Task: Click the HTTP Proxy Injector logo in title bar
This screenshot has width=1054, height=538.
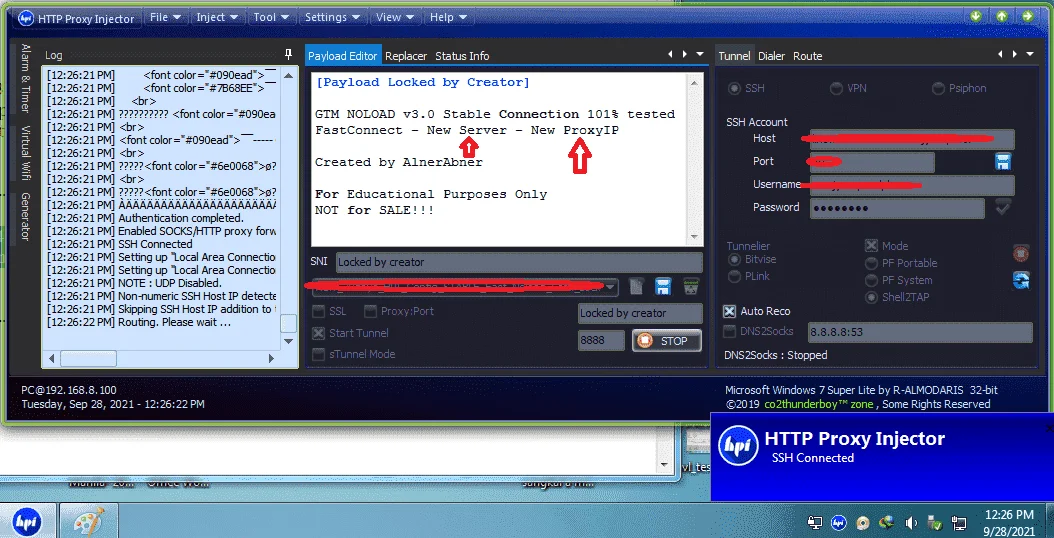Action: pos(25,18)
